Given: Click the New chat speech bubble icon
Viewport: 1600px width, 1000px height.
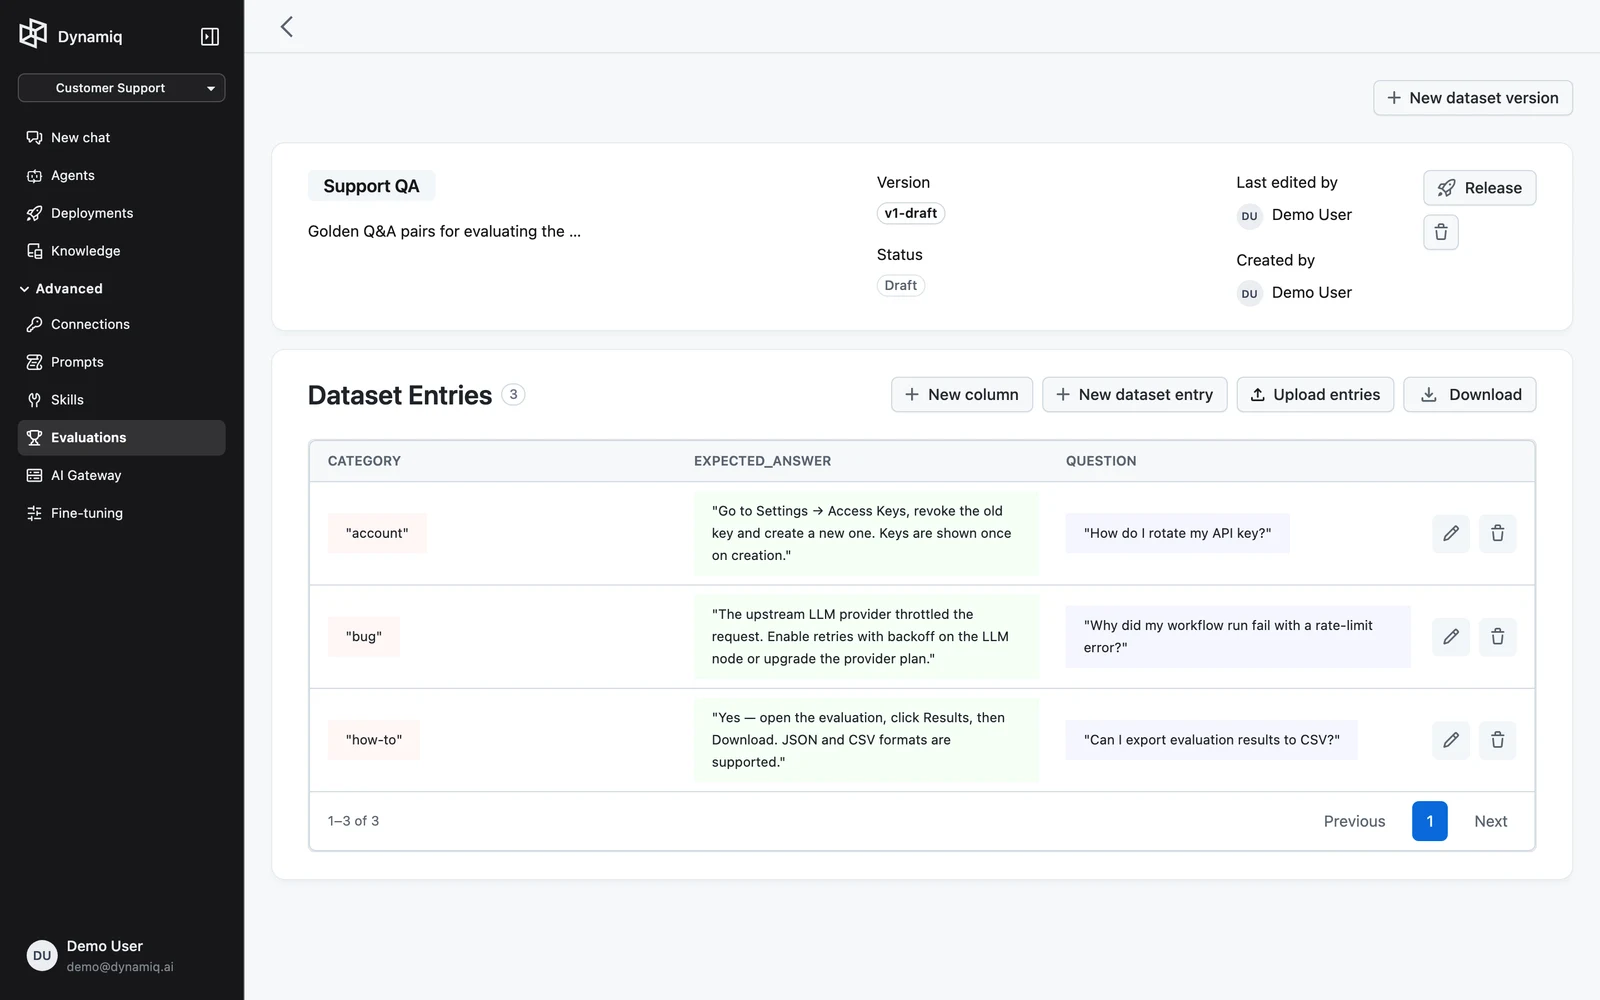Looking at the screenshot, I should pyautogui.click(x=34, y=138).
